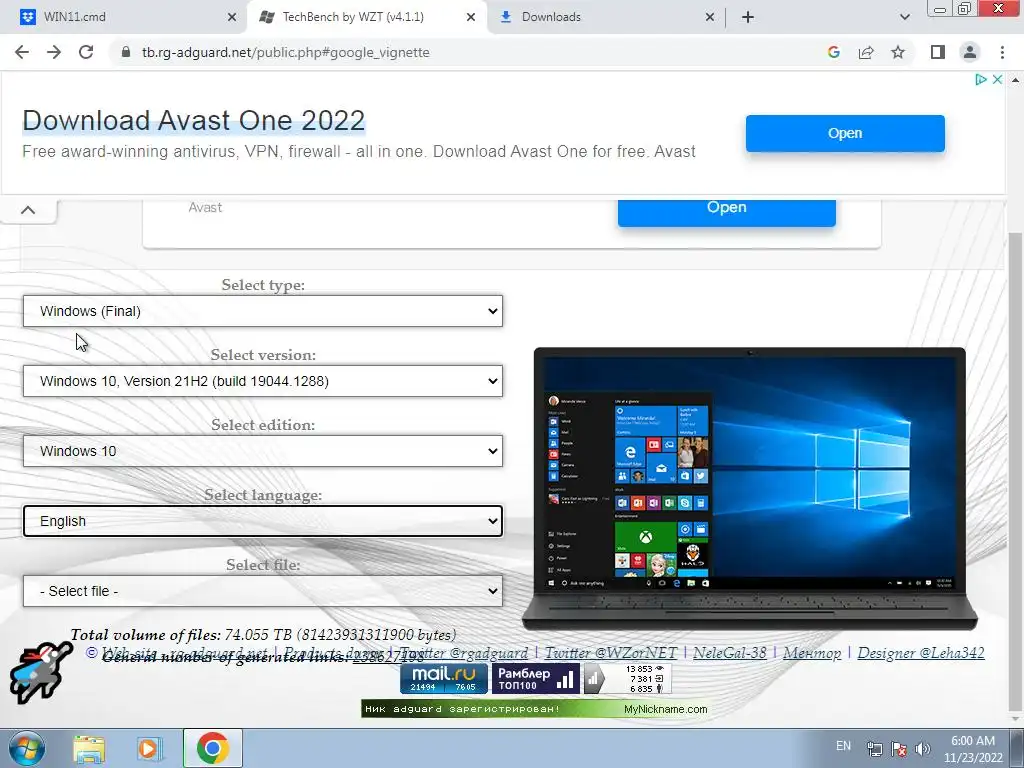Open the Select type dropdown
This screenshot has width=1024, height=768.
pos(263,311)
